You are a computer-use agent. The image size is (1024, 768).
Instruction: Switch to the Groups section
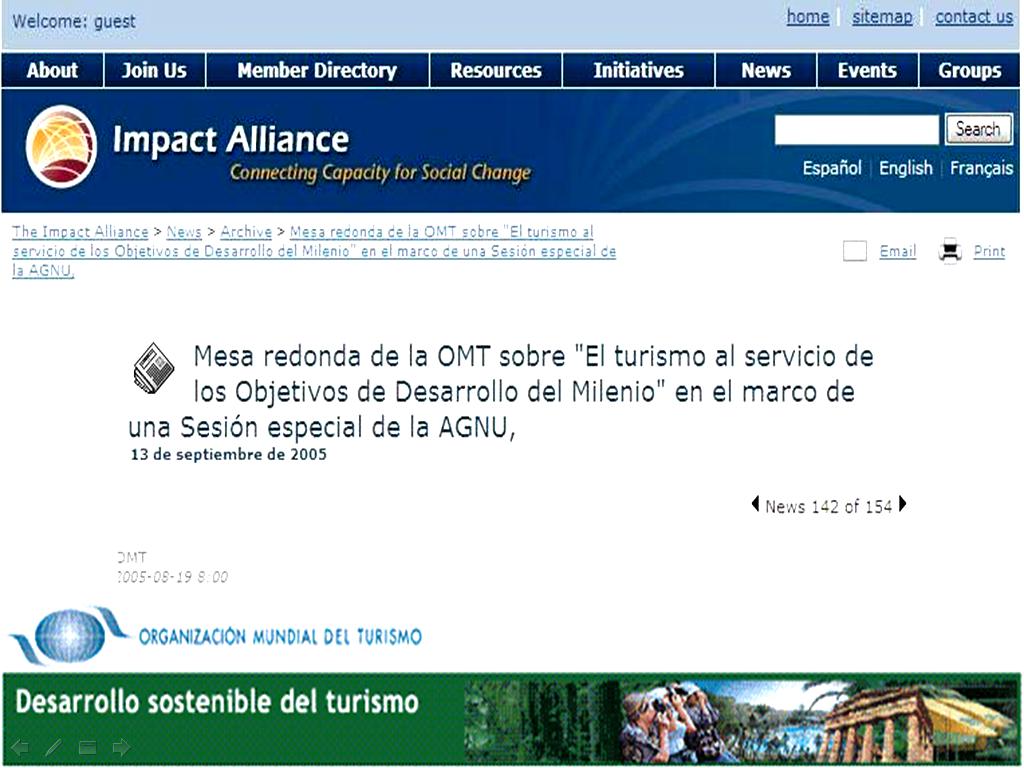coord(969,70)
